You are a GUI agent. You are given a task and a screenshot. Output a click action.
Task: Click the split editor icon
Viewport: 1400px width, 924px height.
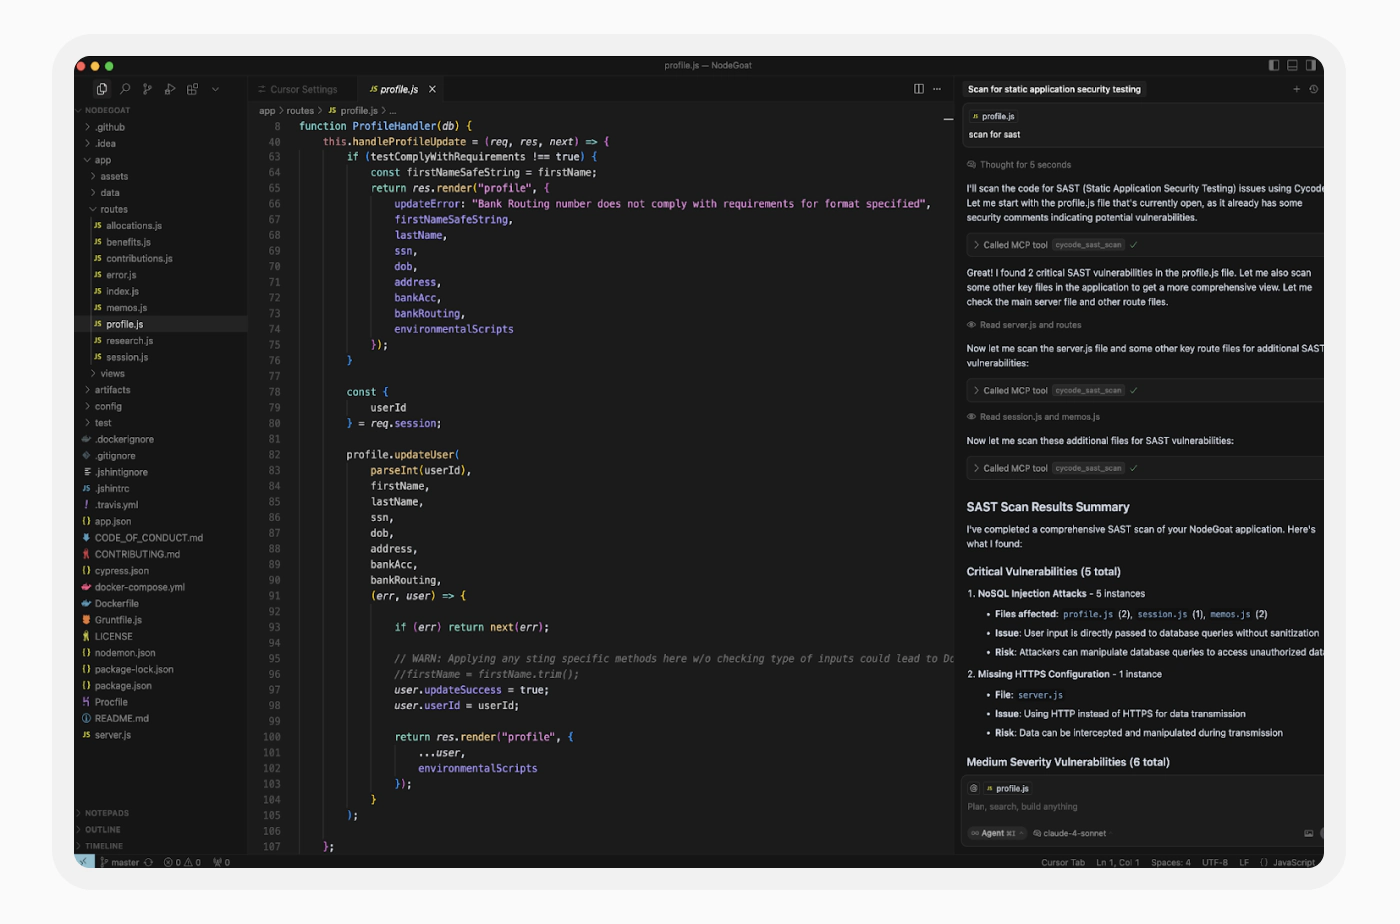pyautogui.click(x=919, y=89)
